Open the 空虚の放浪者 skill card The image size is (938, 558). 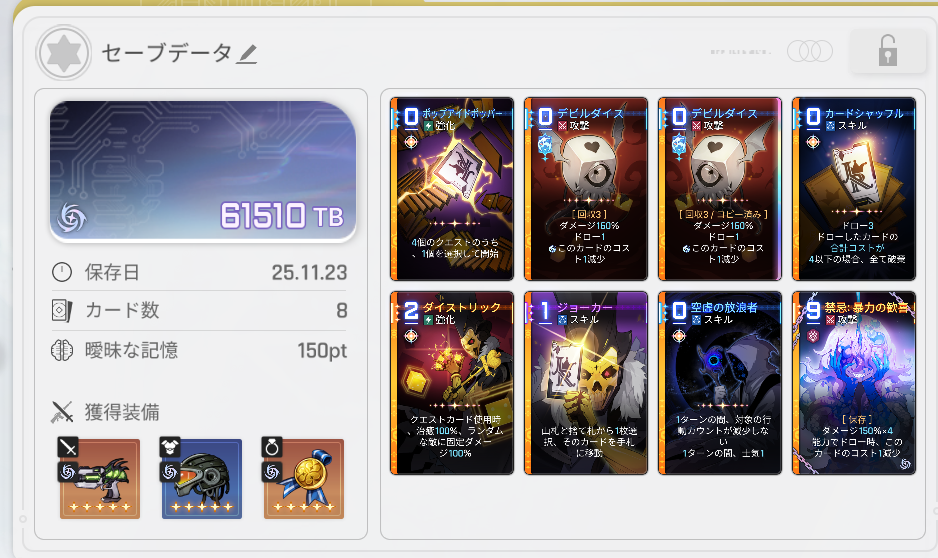tap(720, 383)
